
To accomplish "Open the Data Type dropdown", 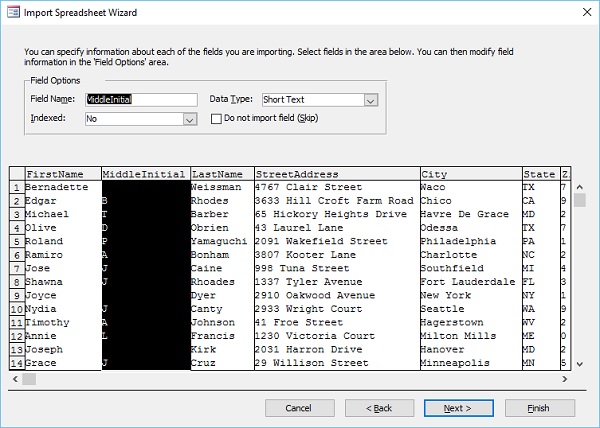I will (370, 100).
